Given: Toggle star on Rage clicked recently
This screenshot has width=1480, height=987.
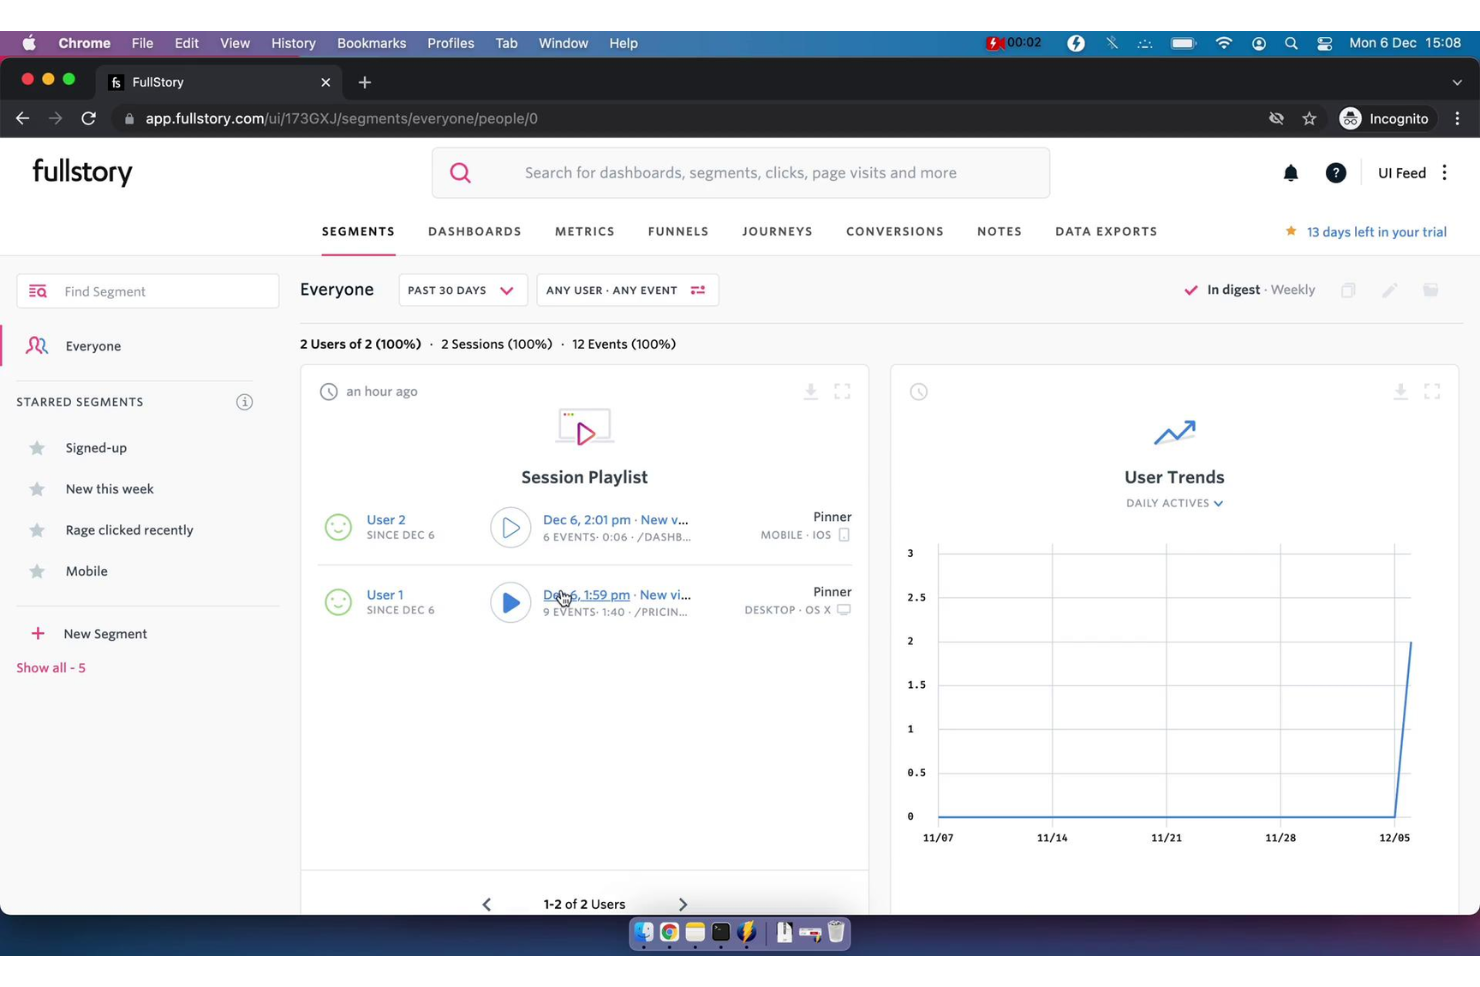Looking at the screenshot, I should click(37, 530).
